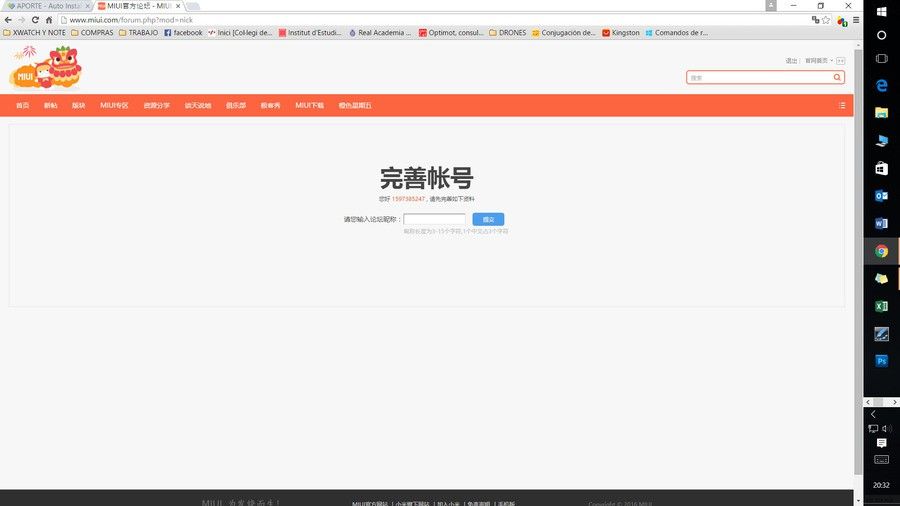Viewport: 900px width, 506px height.
Task: Close the APORTE tab
Action: pyautogui.click(x=88, y=6)
